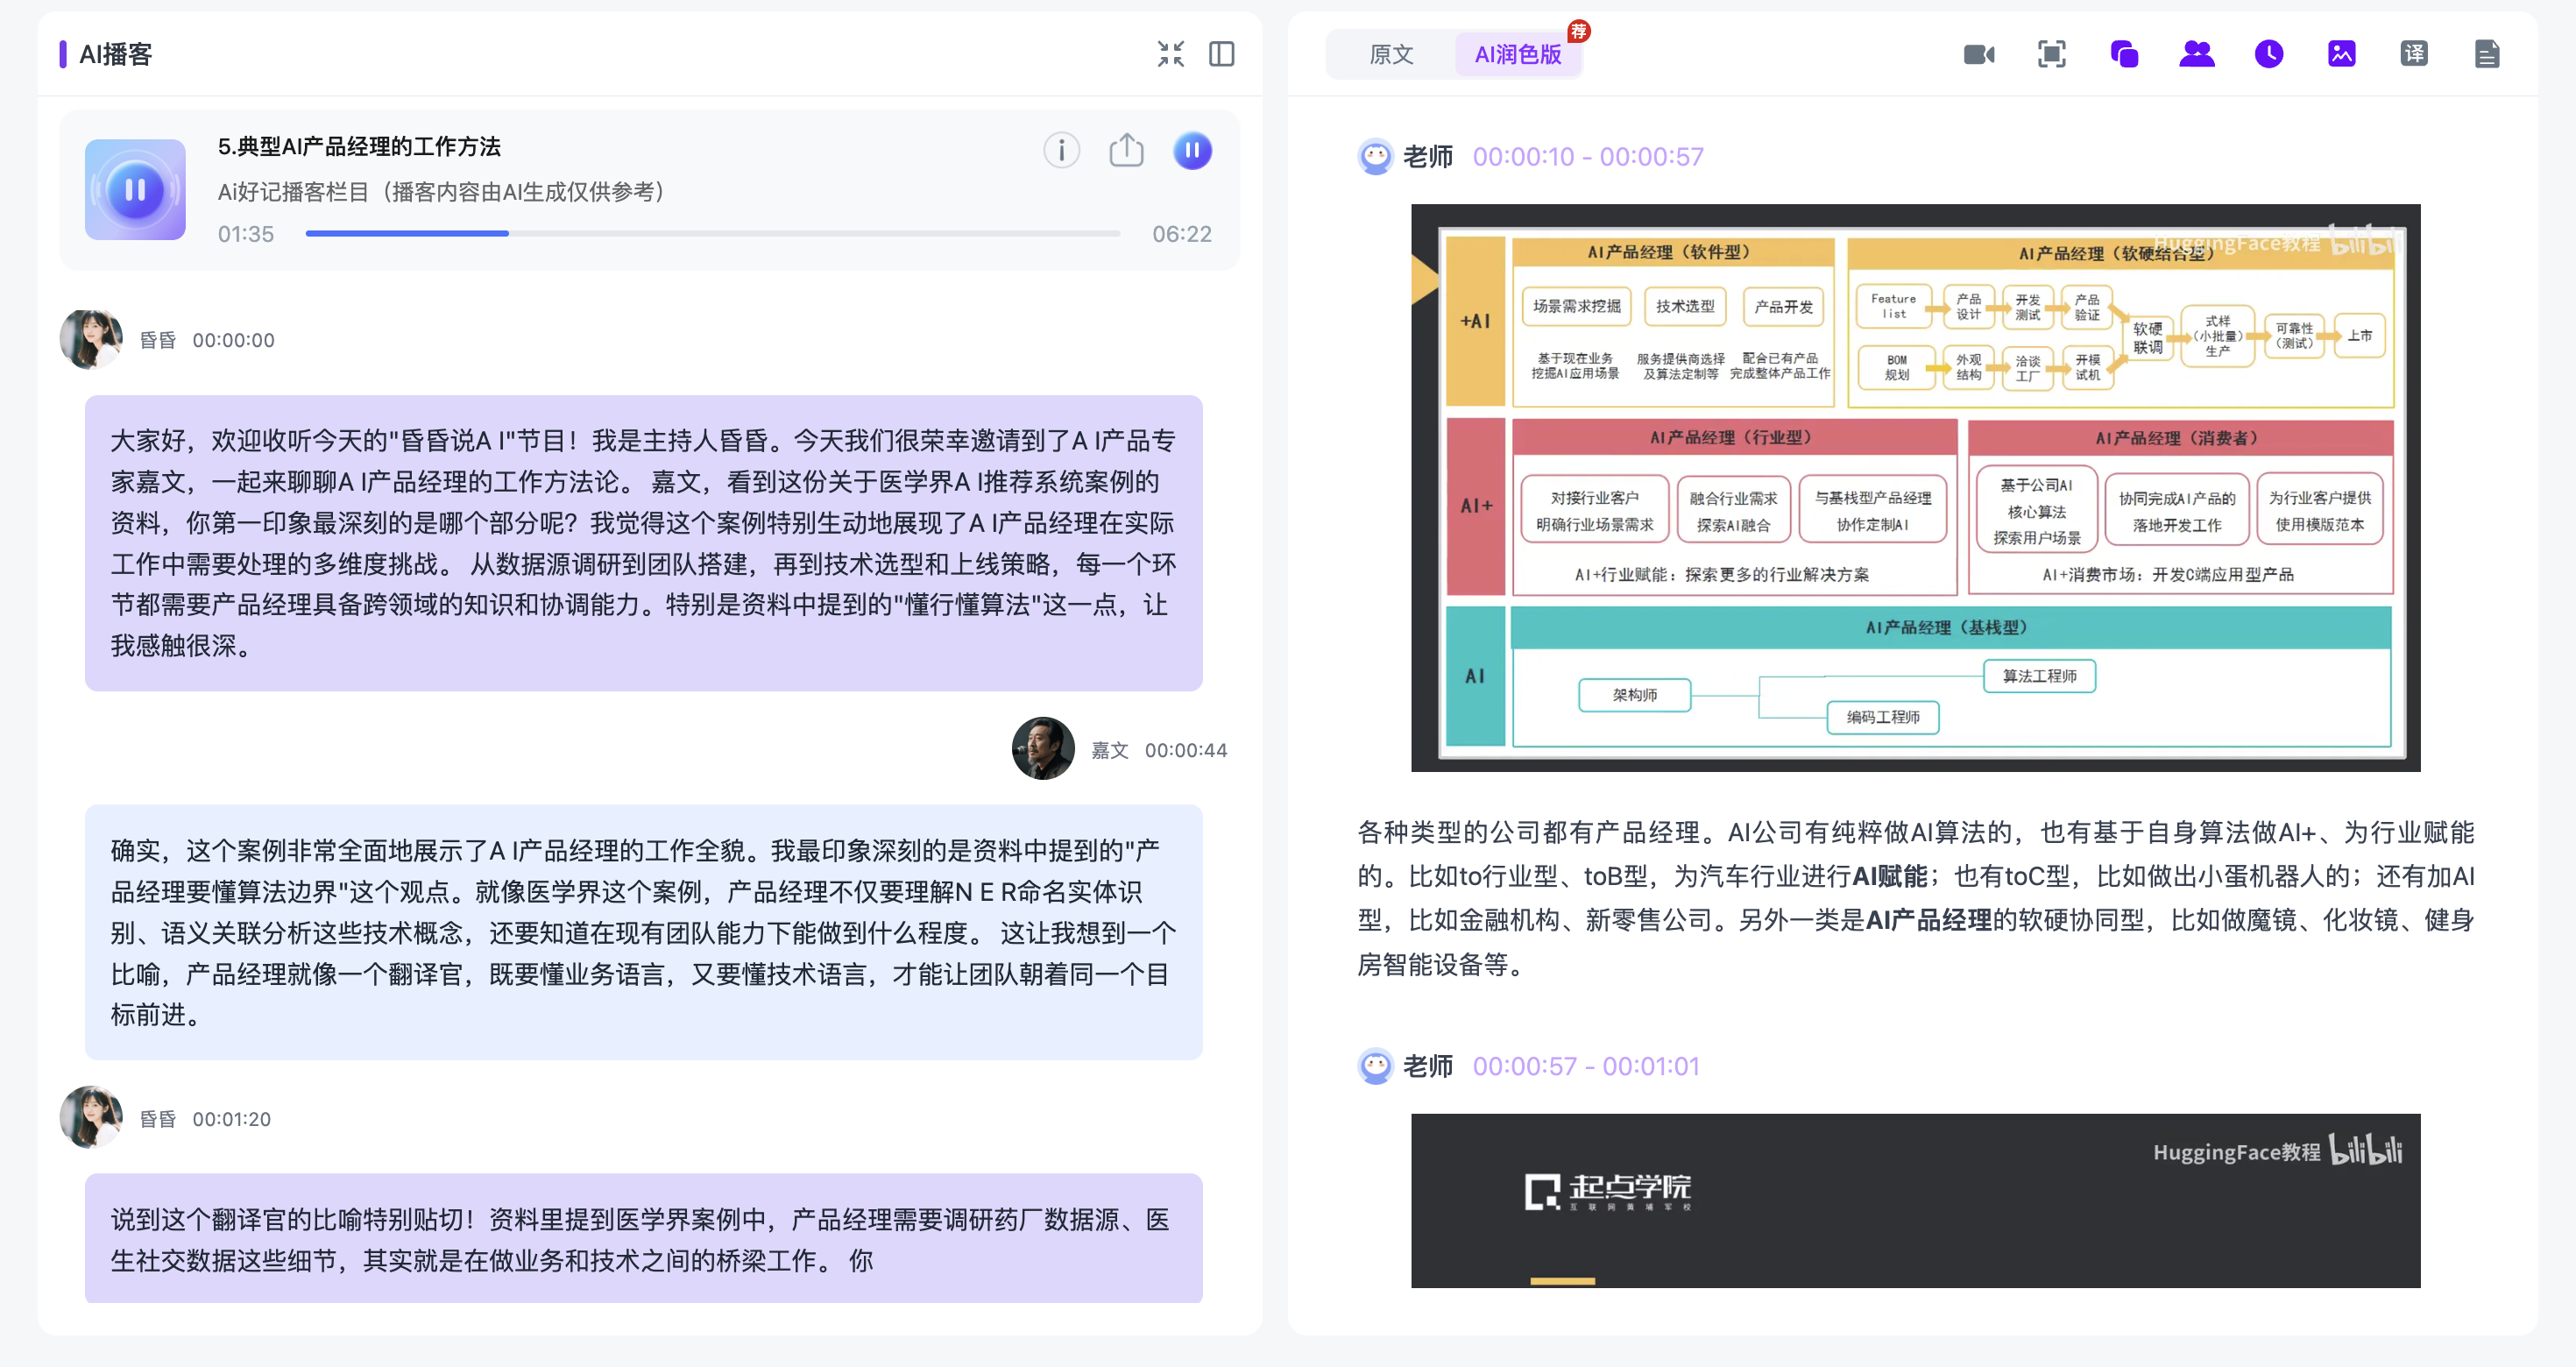Click the elapsed time 01:35

tap(246, 234)
